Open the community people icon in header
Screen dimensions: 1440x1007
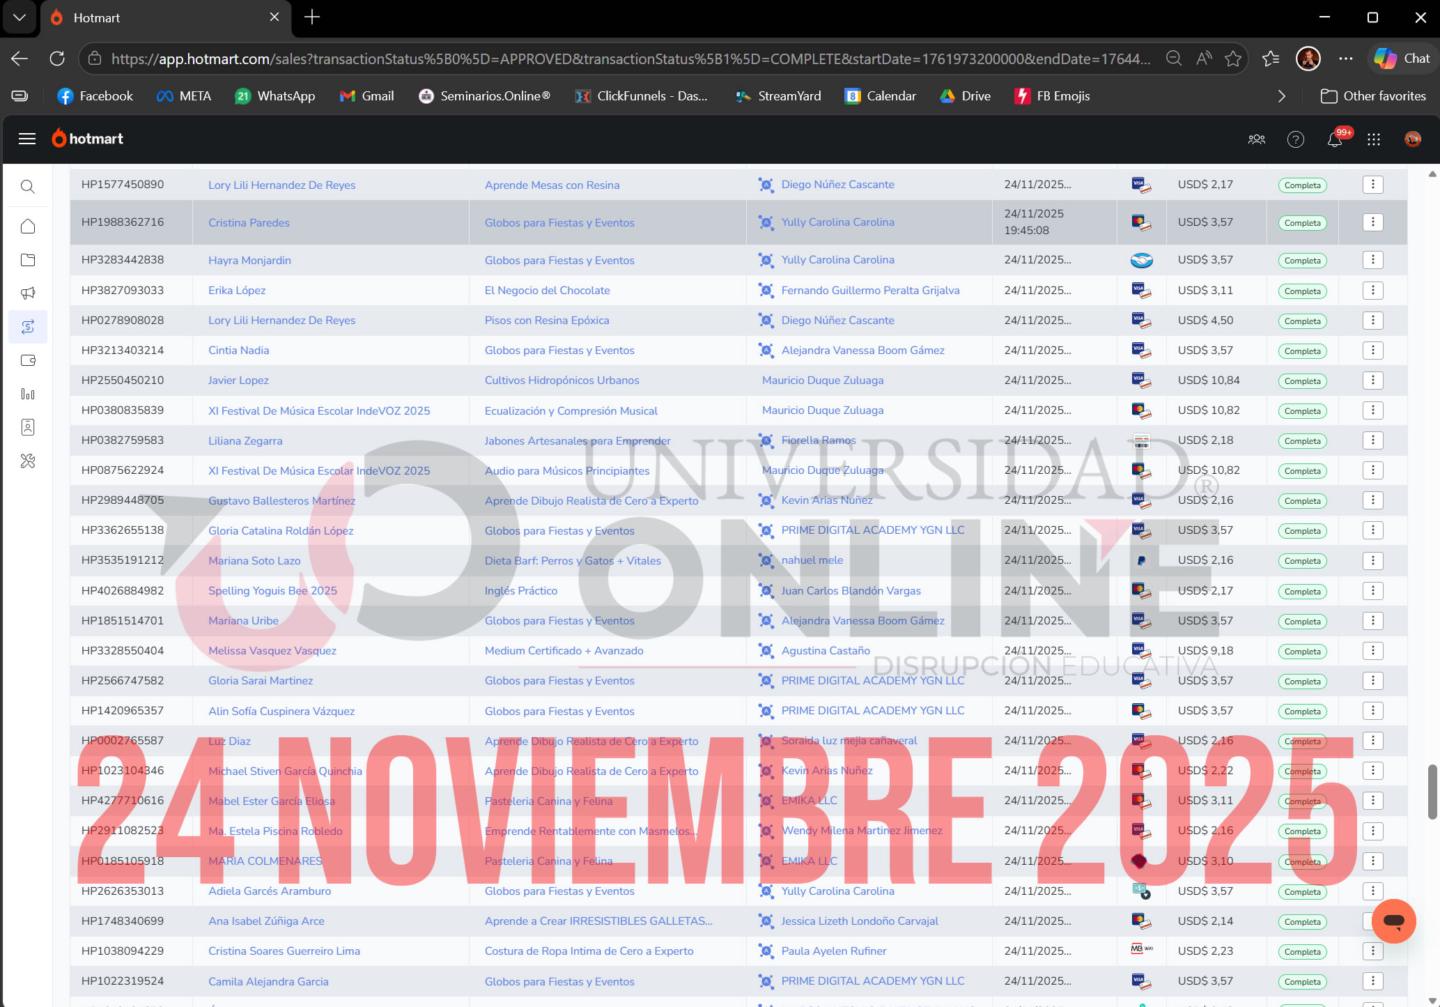(1257, 139)
